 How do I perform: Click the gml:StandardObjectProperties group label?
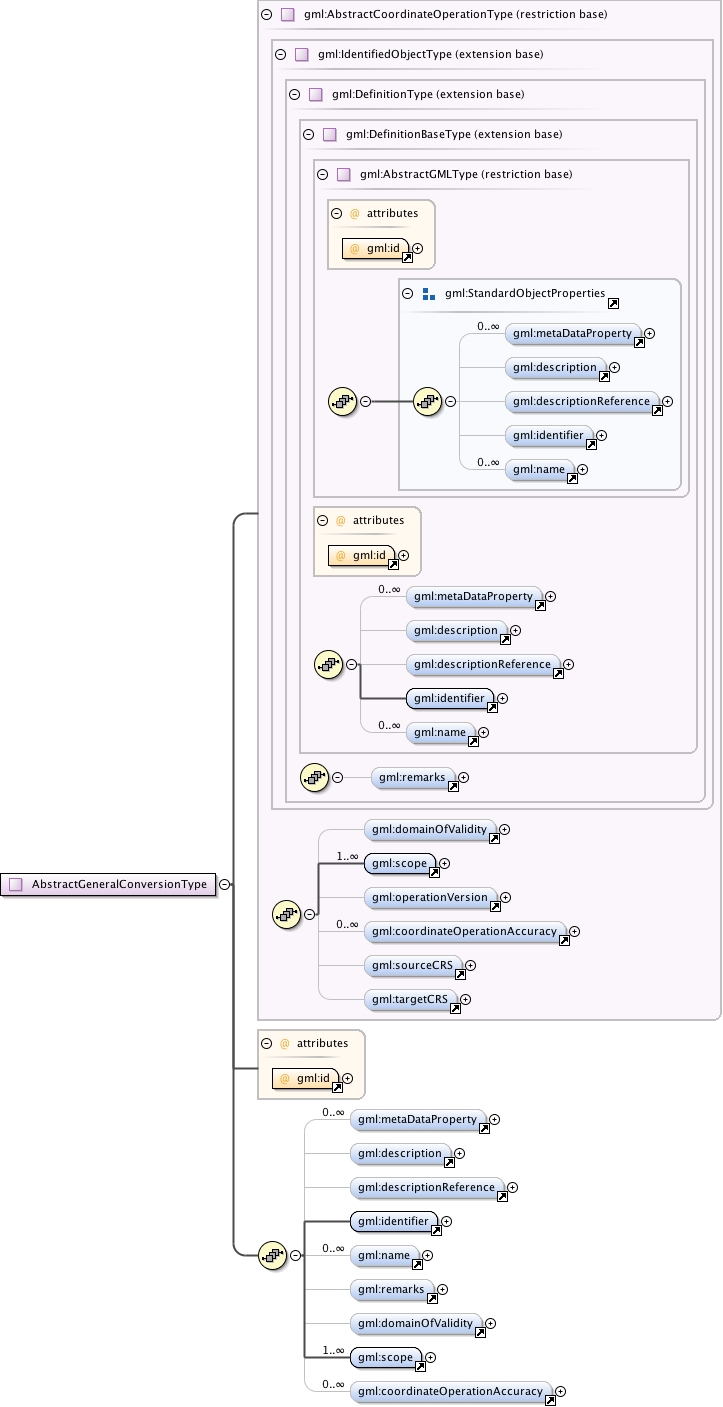[525, 294]
